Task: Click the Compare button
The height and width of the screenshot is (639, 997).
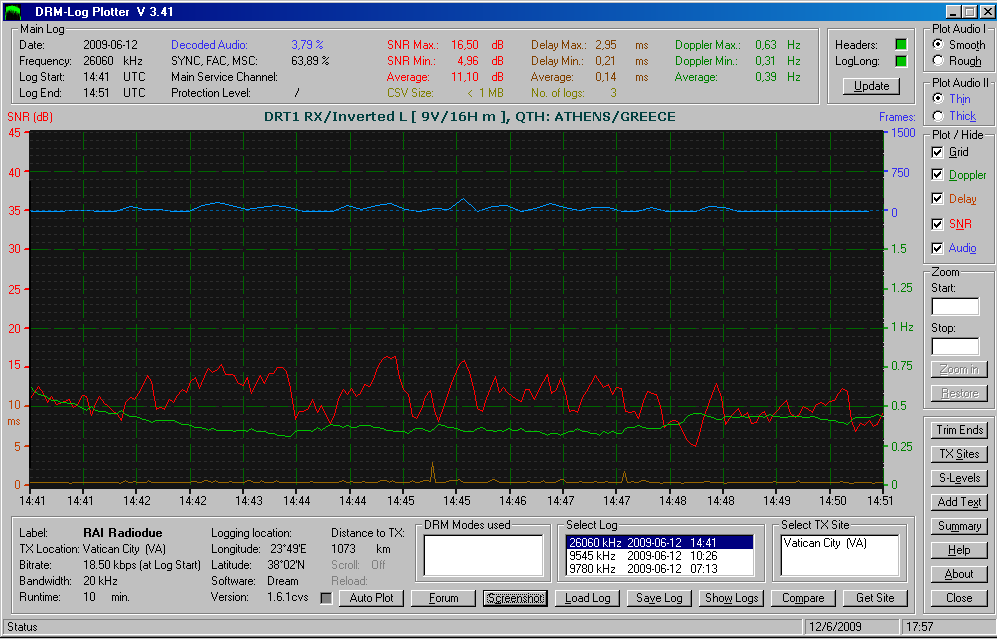Action: tap(803, 598)
